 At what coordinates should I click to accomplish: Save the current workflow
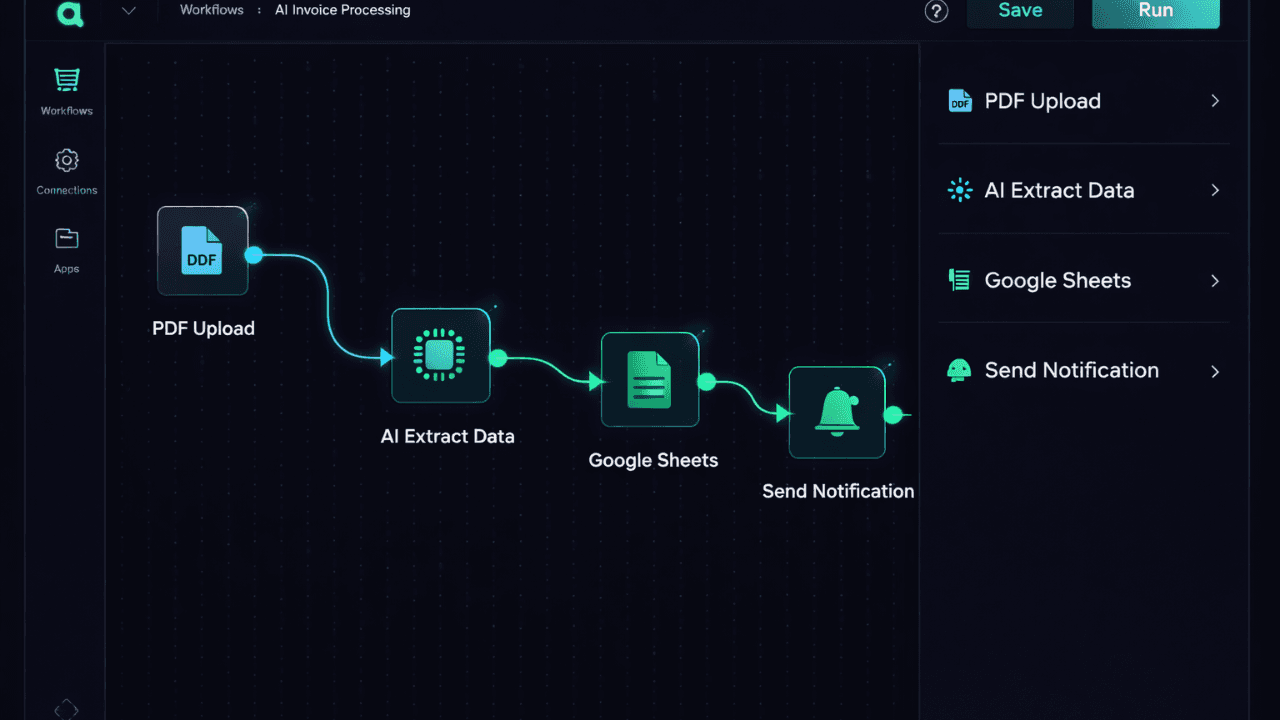(1019, 10)
